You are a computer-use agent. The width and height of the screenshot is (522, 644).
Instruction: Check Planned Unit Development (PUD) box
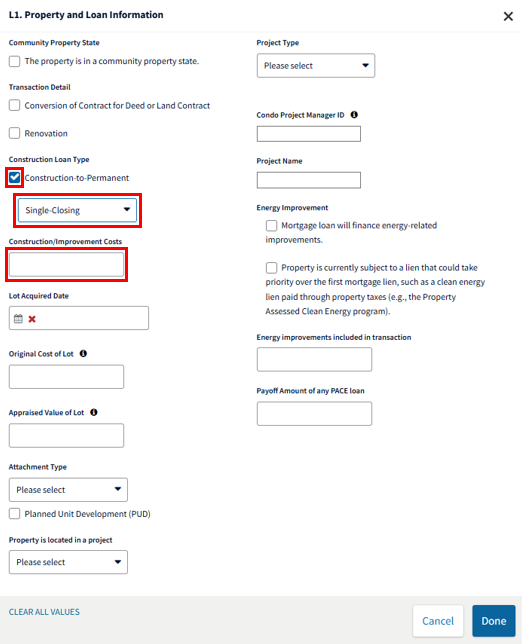point(14,514)
